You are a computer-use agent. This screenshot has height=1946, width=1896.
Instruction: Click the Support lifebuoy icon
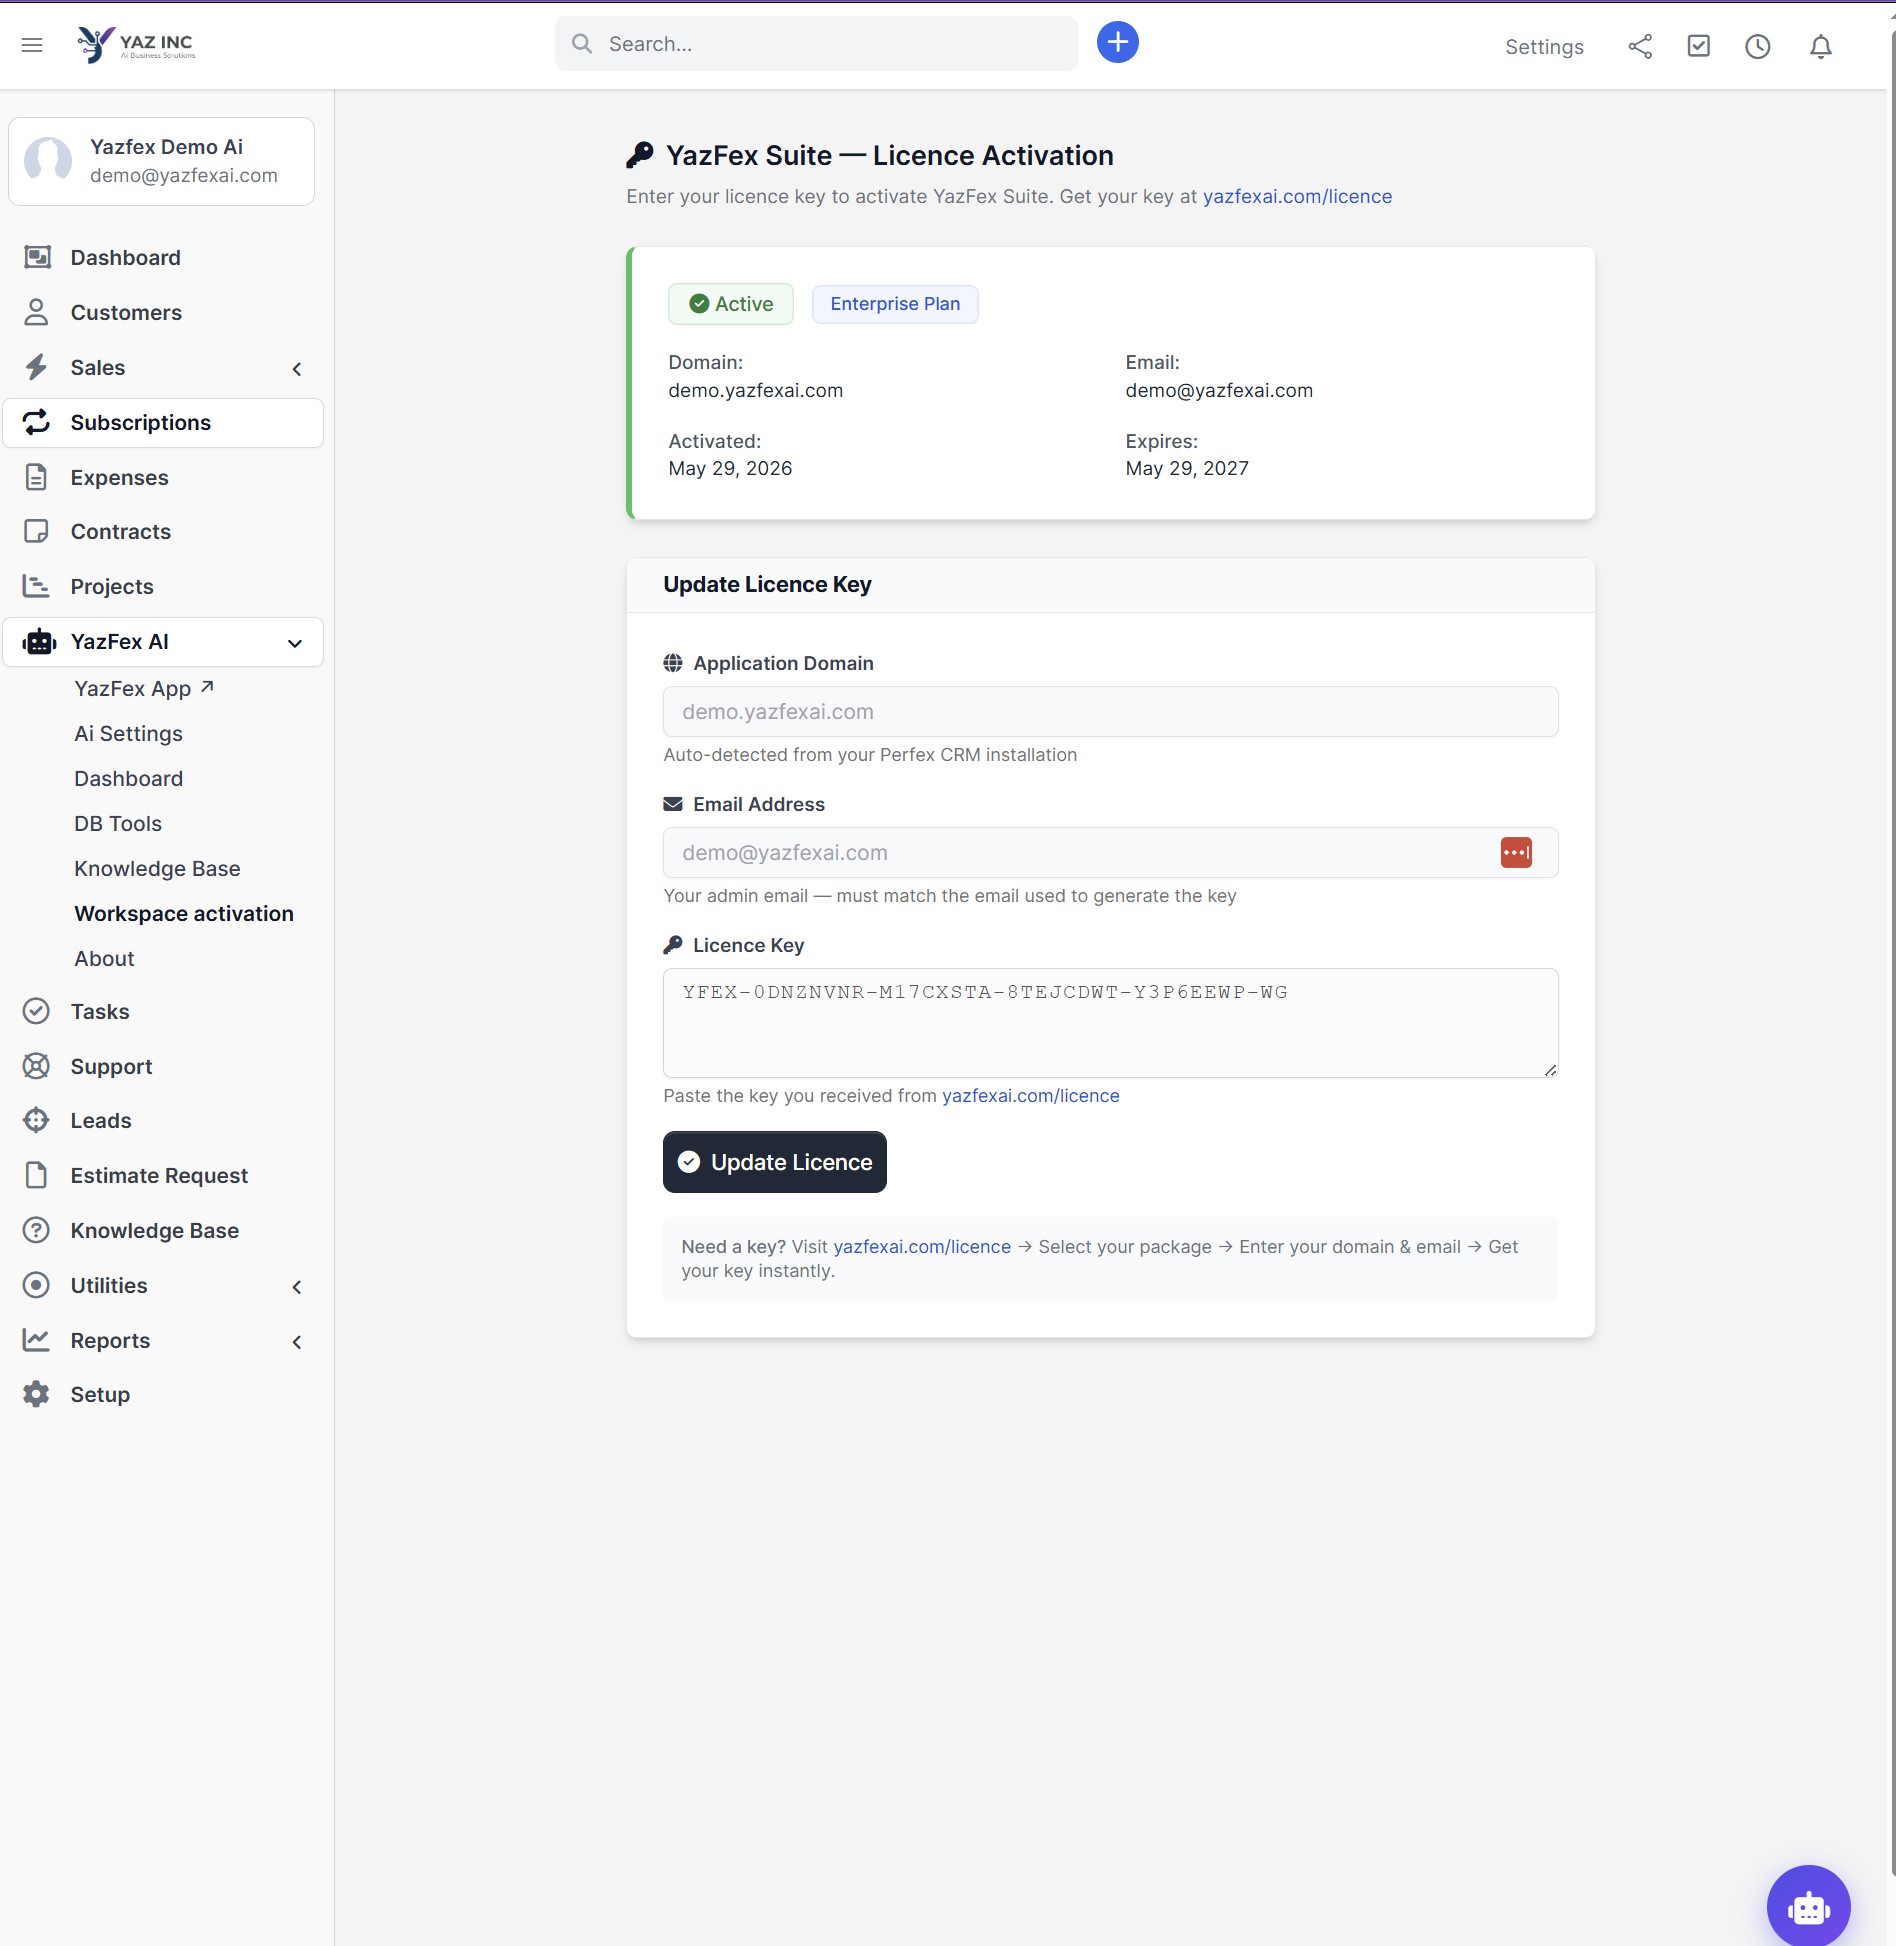[x=36, y=1067]
